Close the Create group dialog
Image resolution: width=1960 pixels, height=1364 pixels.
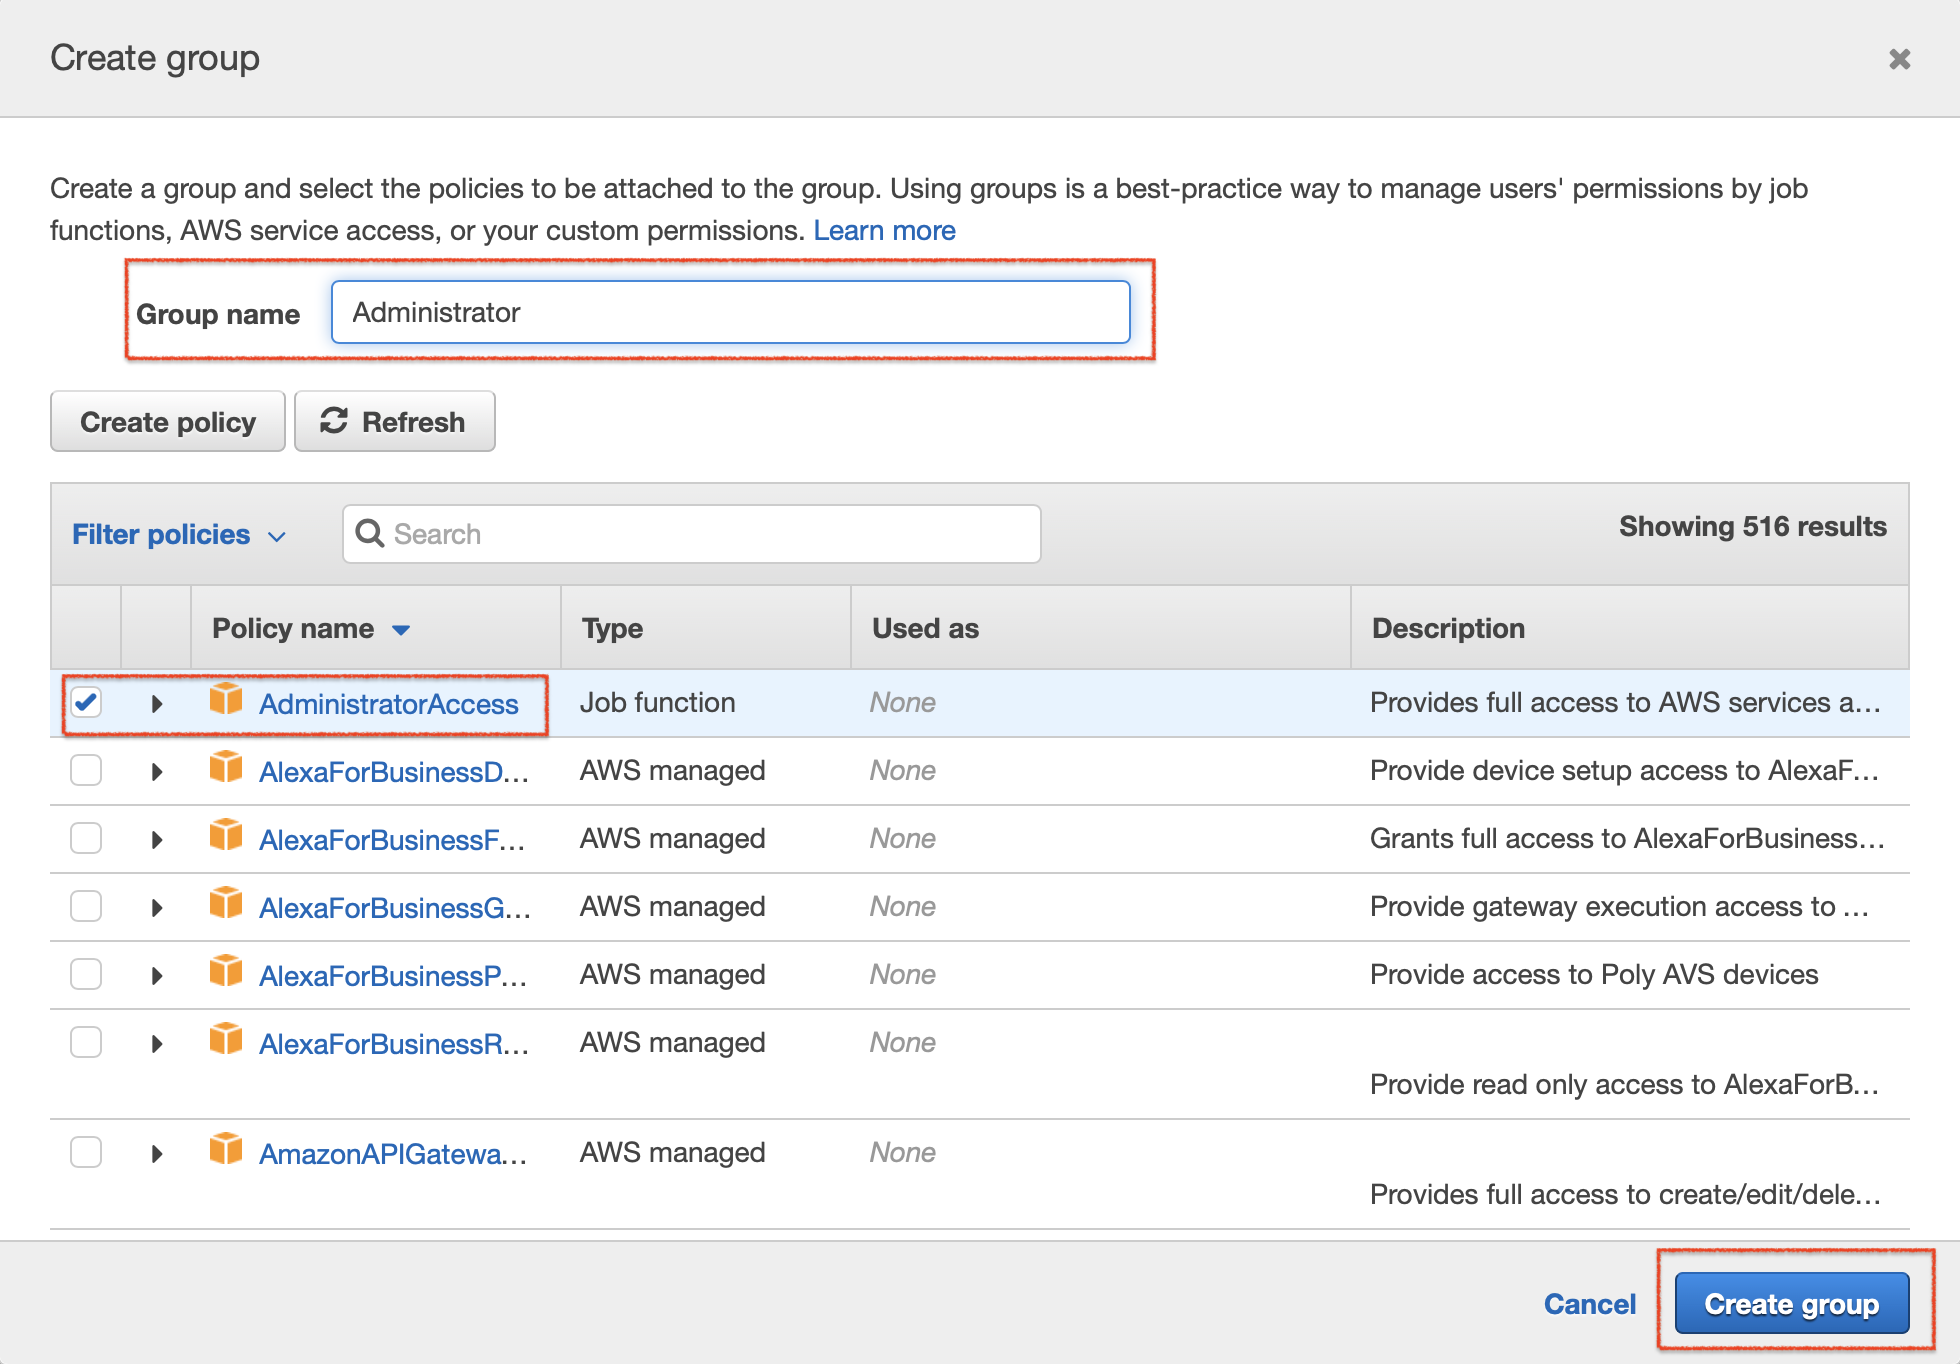coord(1899,59)
